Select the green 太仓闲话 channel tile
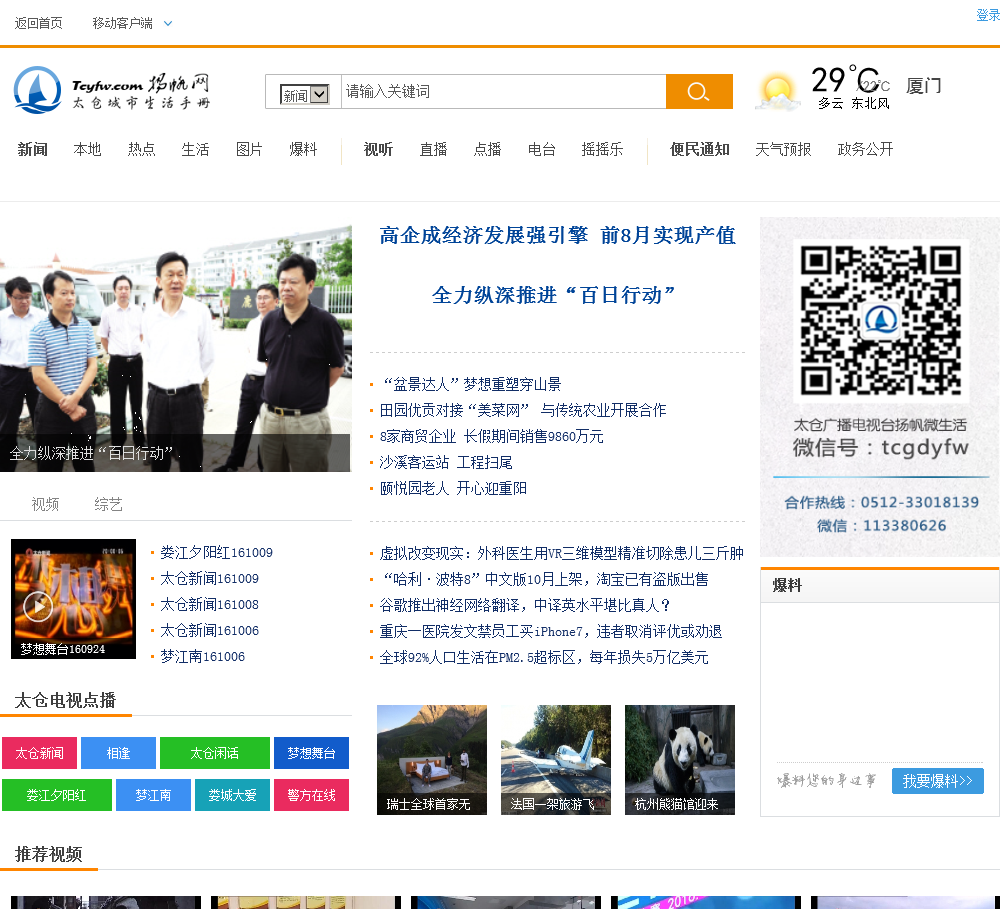The width and height of the screenshot is (1000, 909). pyautogui.click(x=214, y=753)
